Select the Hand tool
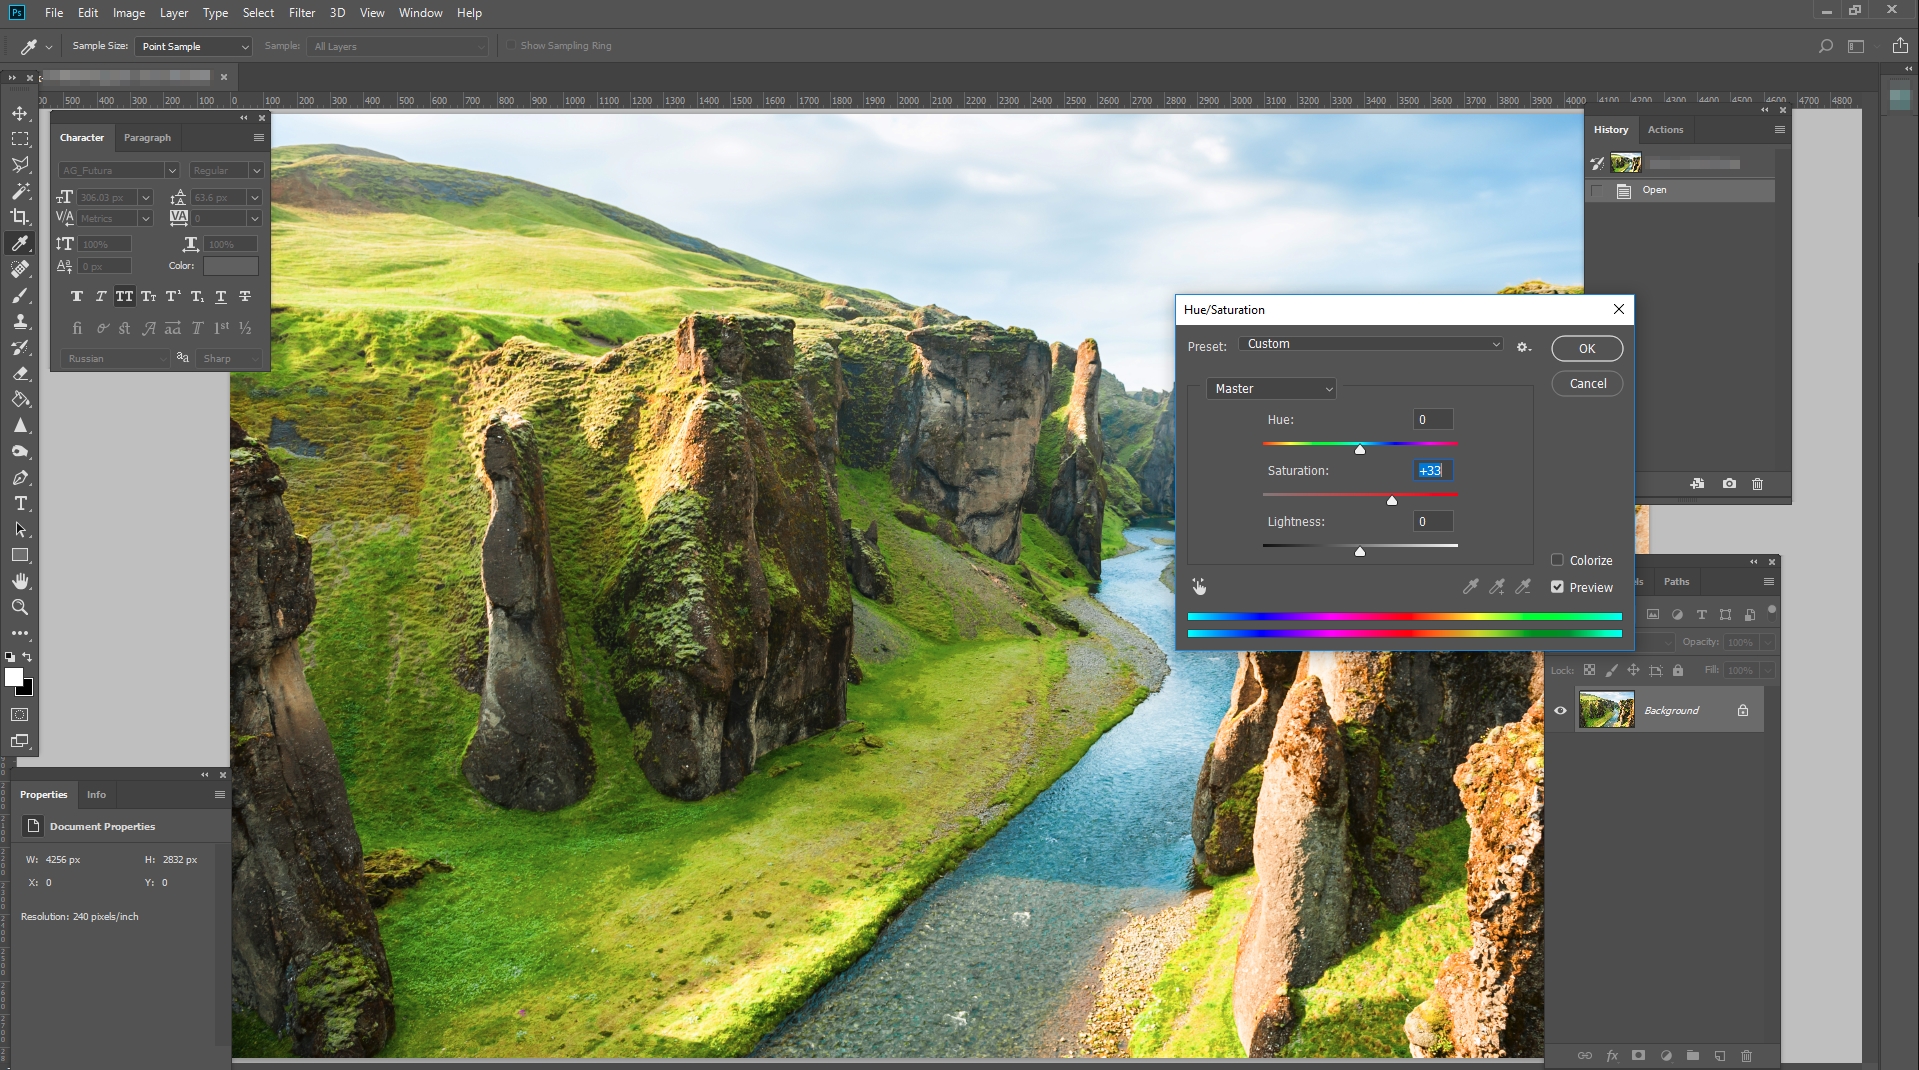This screenshot has height=1070, width=1919. [x=19, y=581]
